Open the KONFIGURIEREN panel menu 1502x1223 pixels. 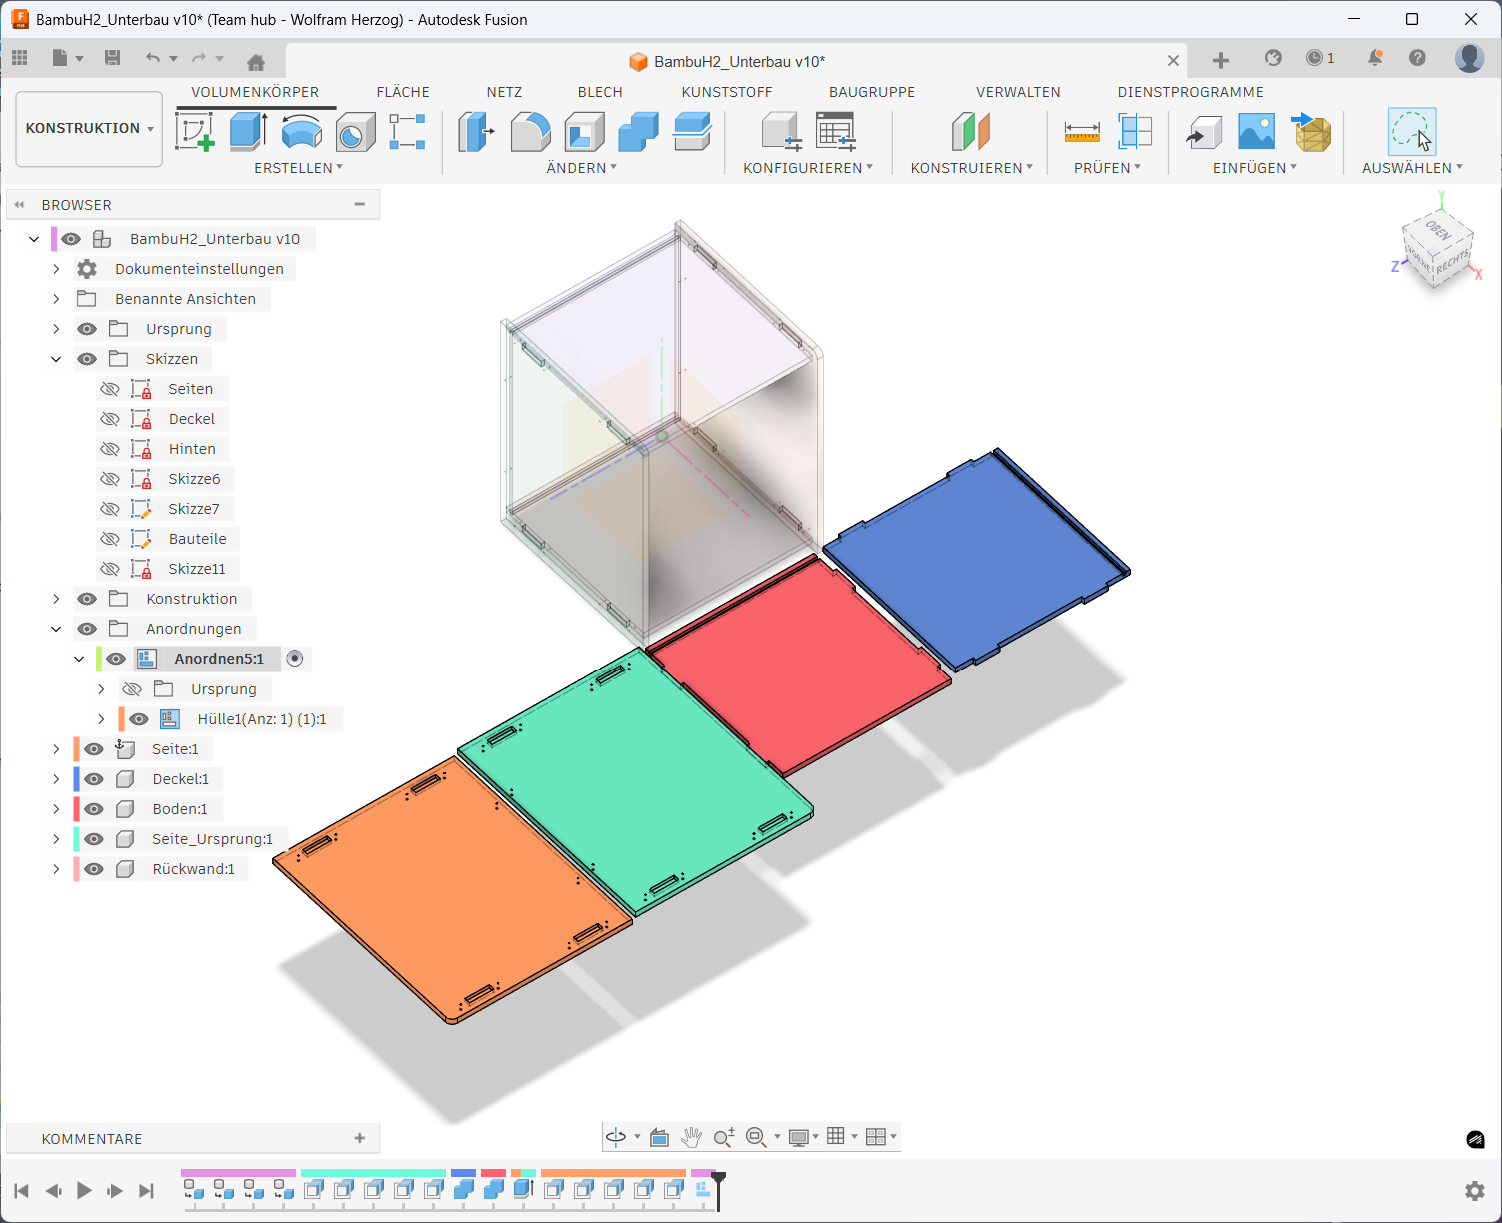tap(807, 168)
